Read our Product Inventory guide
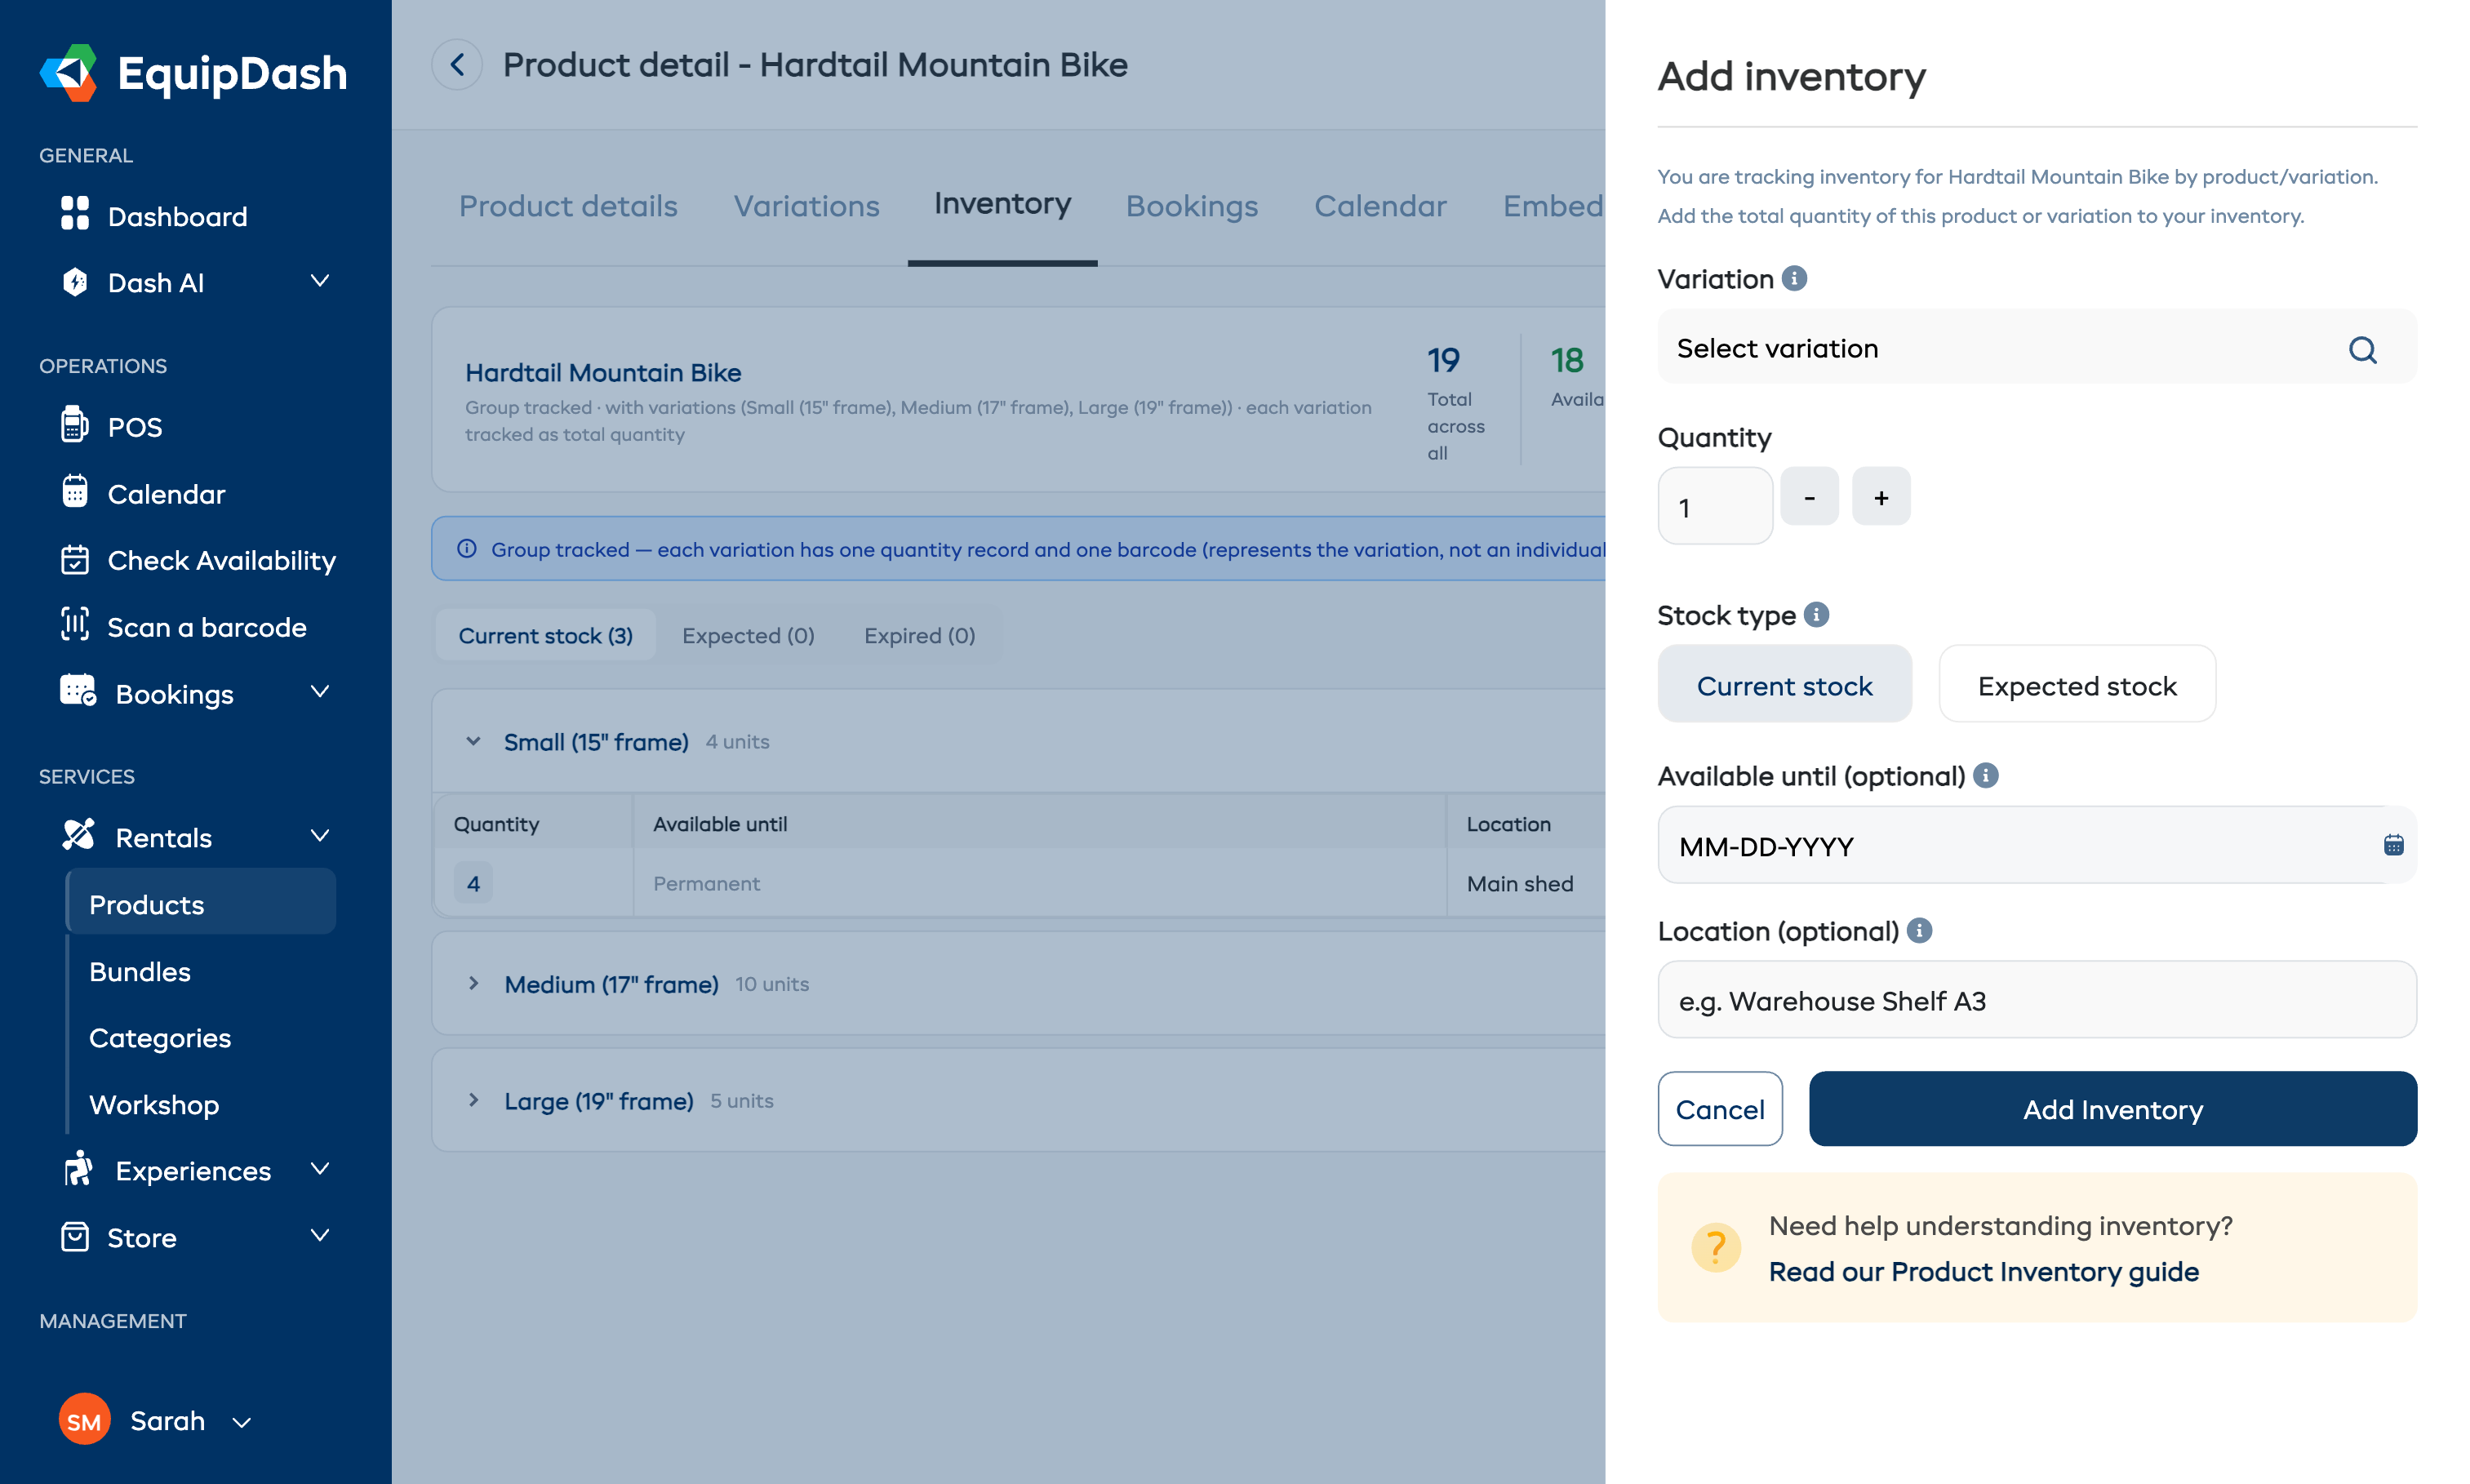This screenshot has width=2470, height=1484. 1984,1271
